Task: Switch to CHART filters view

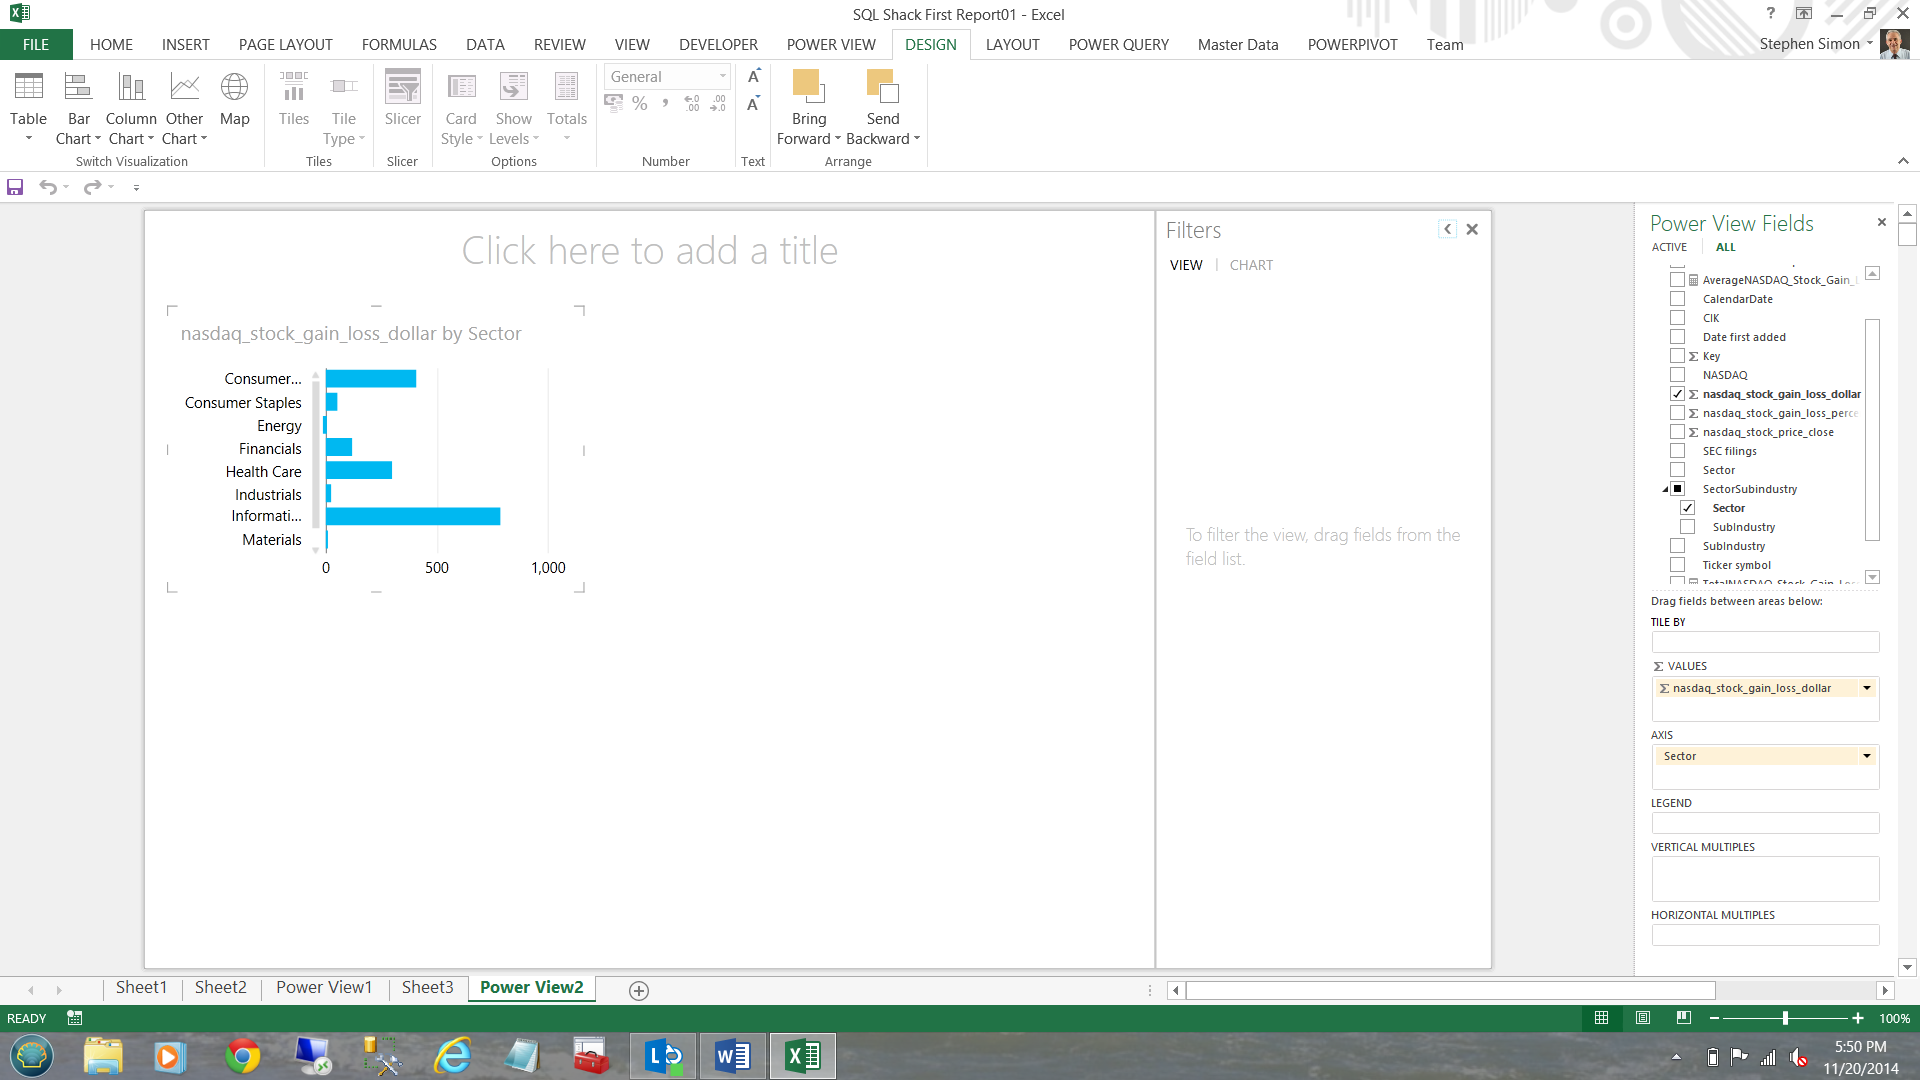Action: click(x=1251, y=265)
